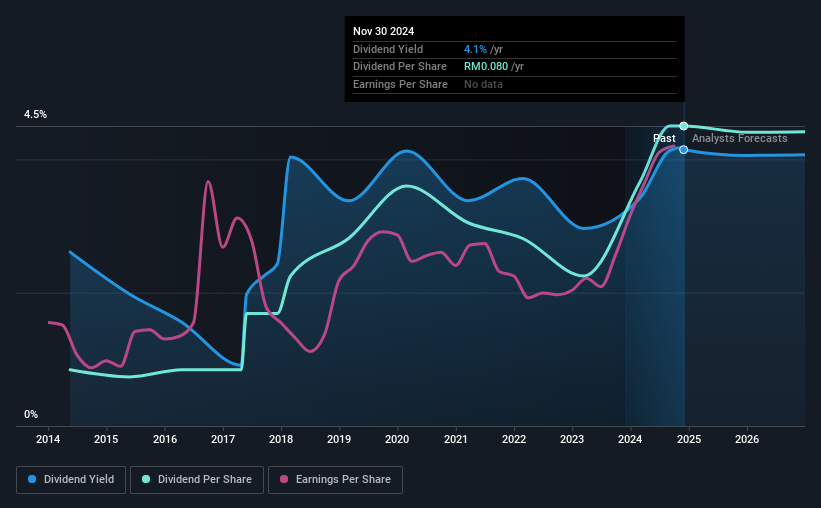
Task: Click the 4.1% dividend yield value
Action: pos(475,49)
